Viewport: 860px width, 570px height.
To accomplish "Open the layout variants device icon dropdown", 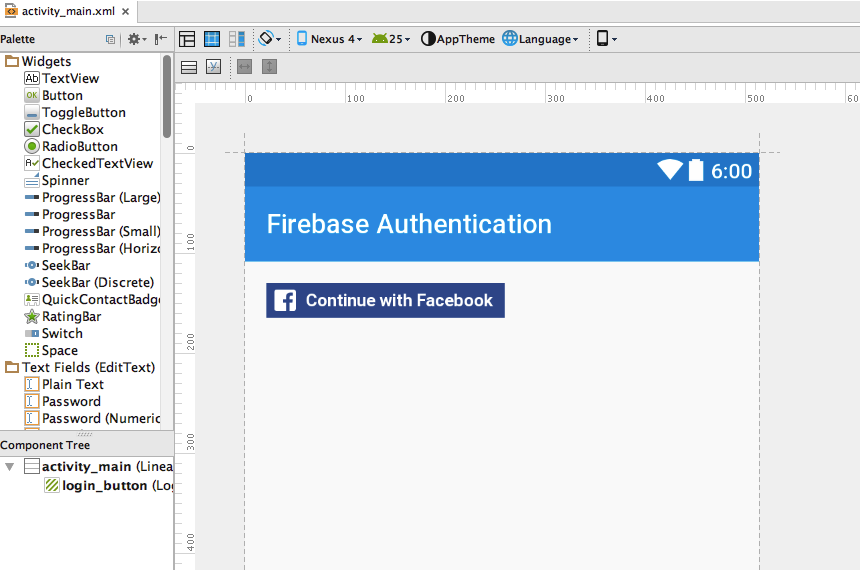I will point(607,39).
